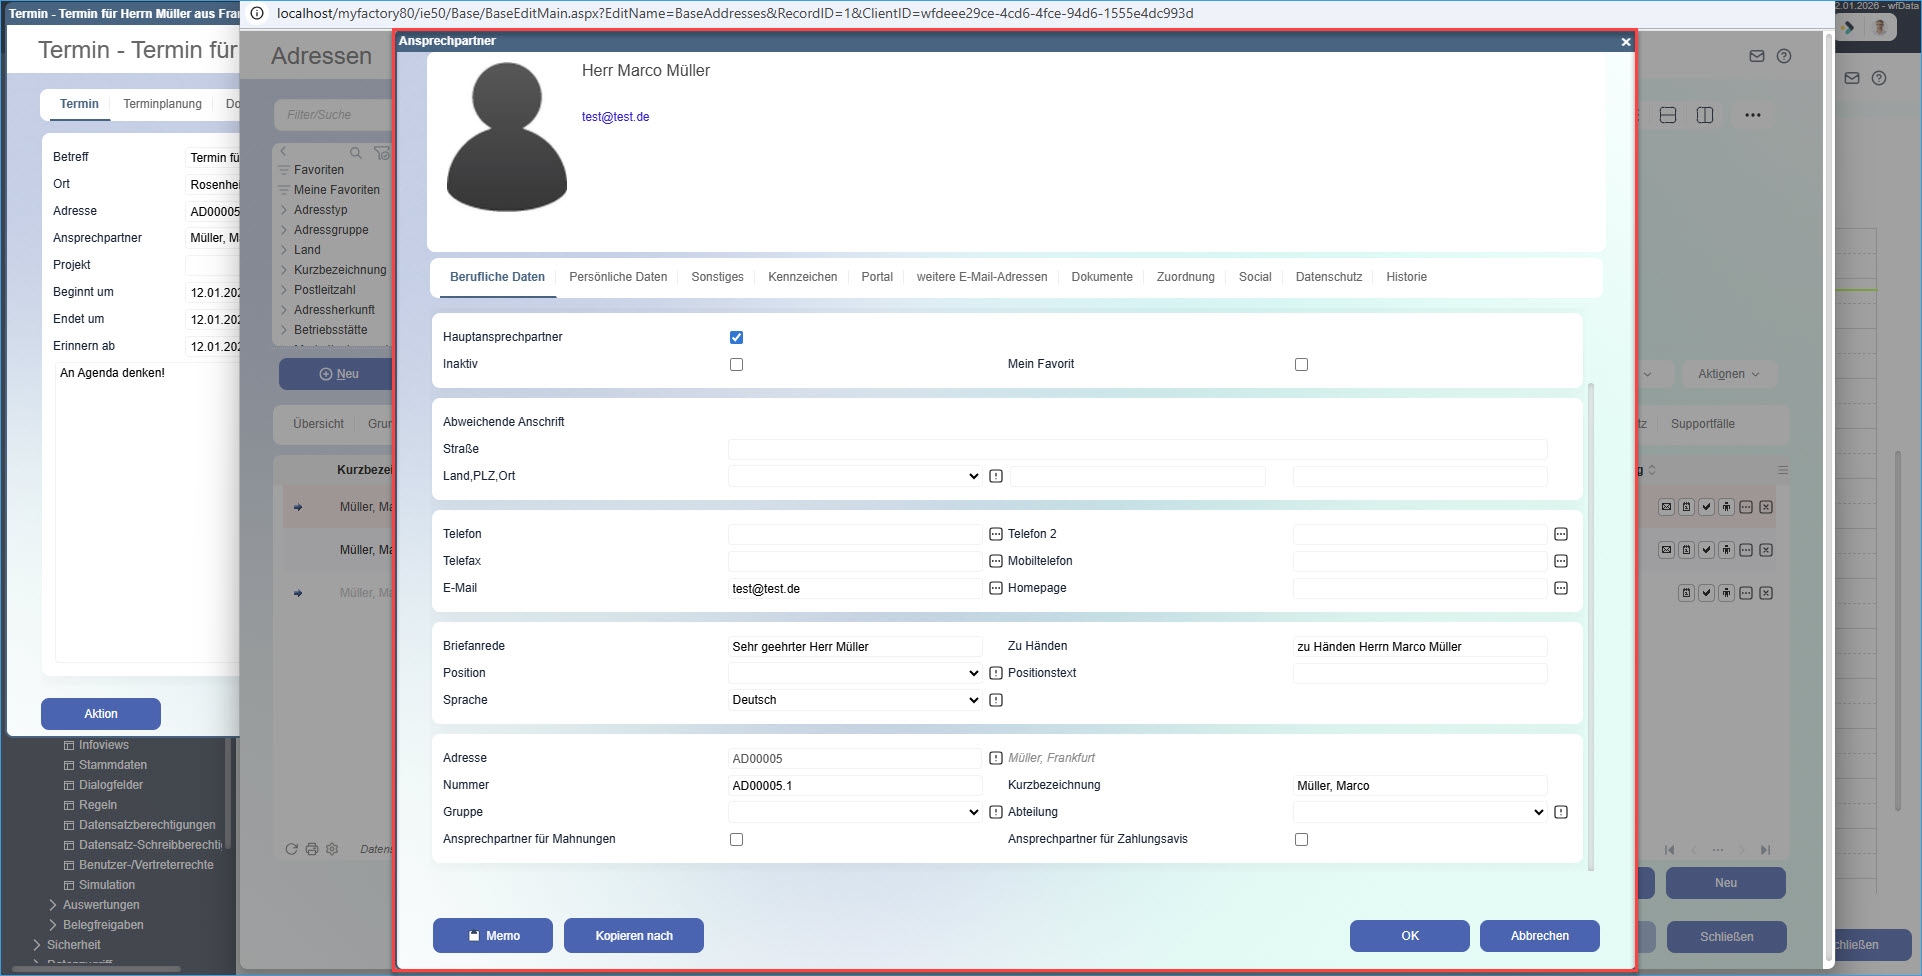
Task: Click the info icon next to Adresse field
Action: coord(995,758)
